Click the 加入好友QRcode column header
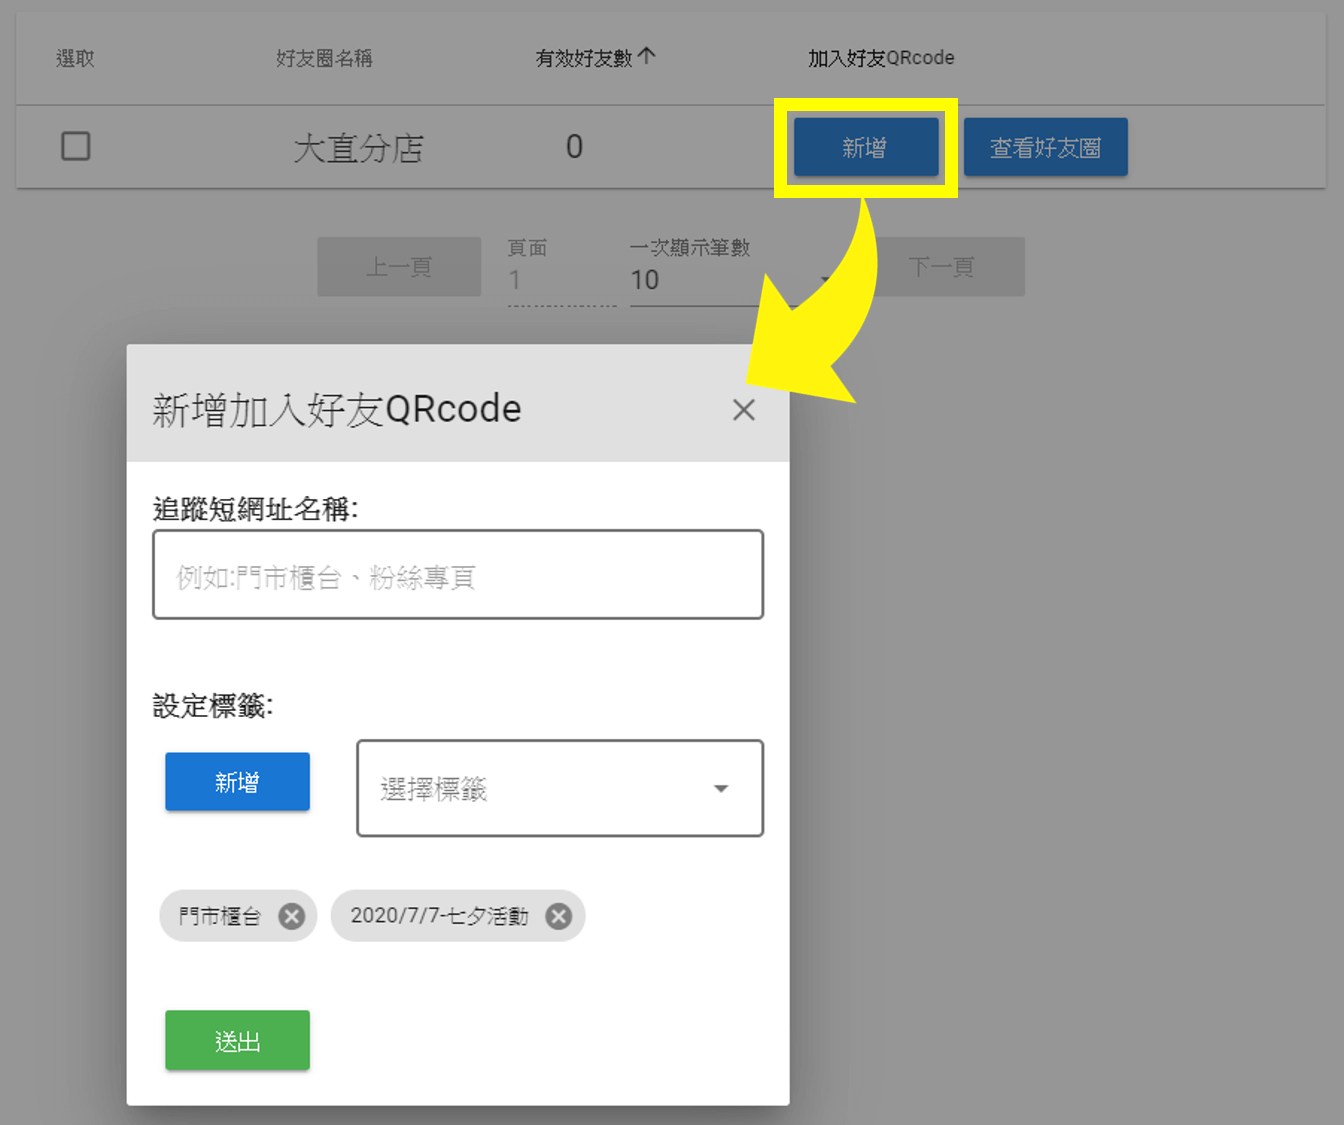The height and width of the screenshot is (1125, 1344). [x=881, y=57]
